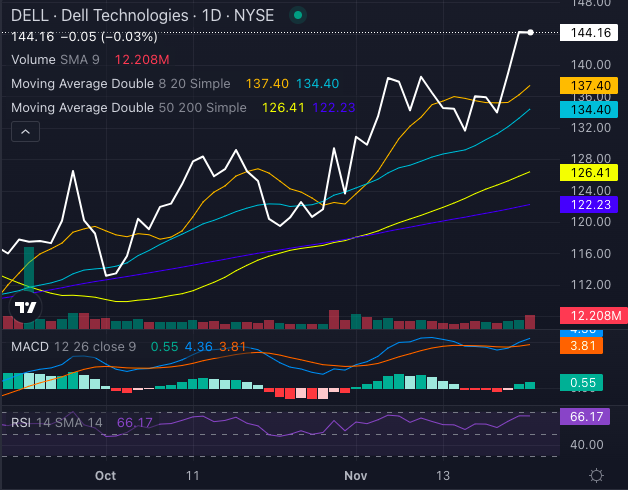Click the 11 date label on time axis
This screenshot has height=490, width=628.
193,476
